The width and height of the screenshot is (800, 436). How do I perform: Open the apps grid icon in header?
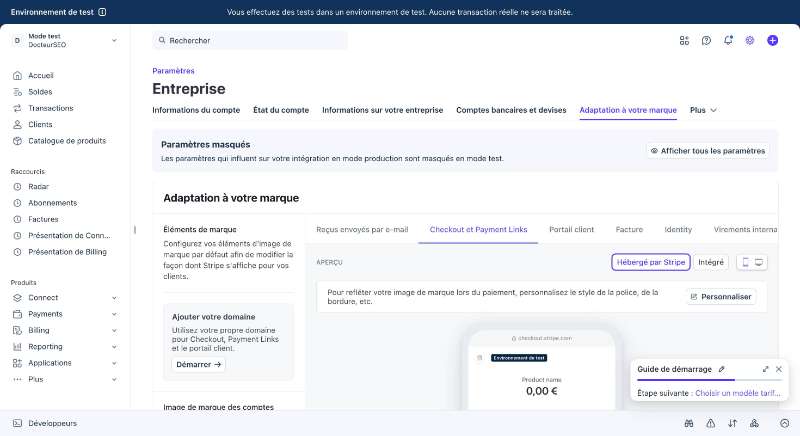(x=684, y=40)
